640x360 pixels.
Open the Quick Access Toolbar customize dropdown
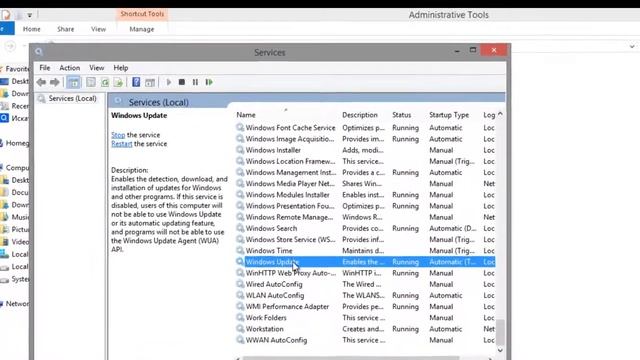point(30,15)
